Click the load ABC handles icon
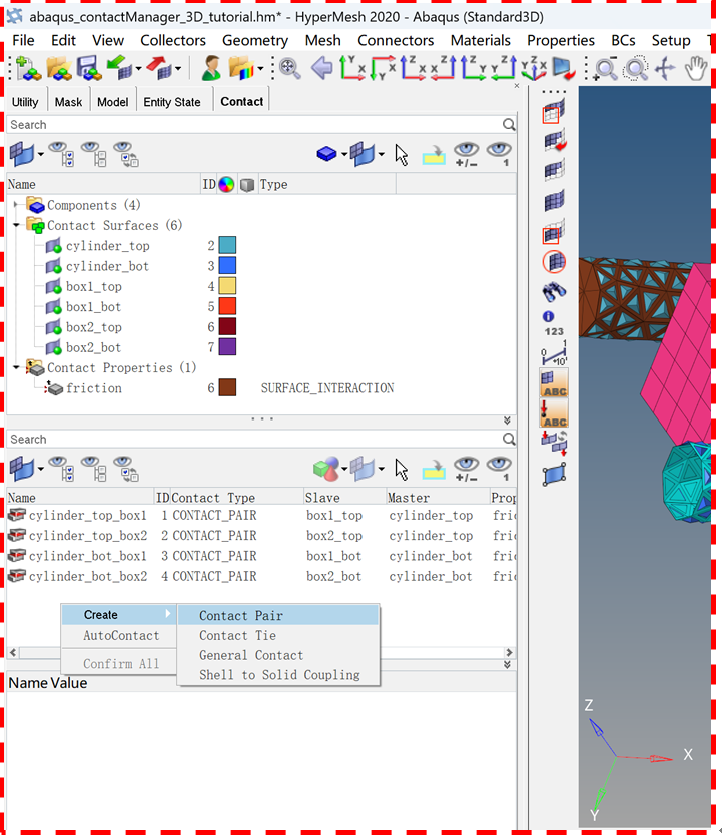722x836 pixels. tap(554, 413)
